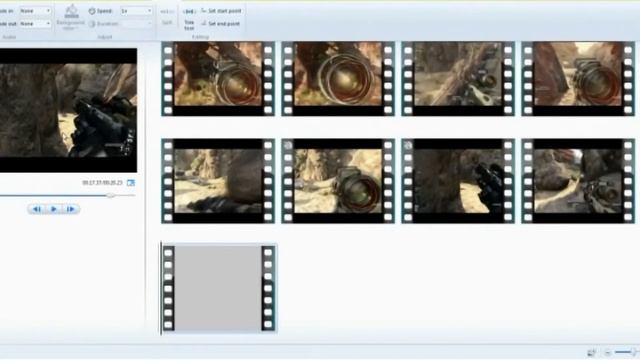Select third clip in second row

coord(458,181)
